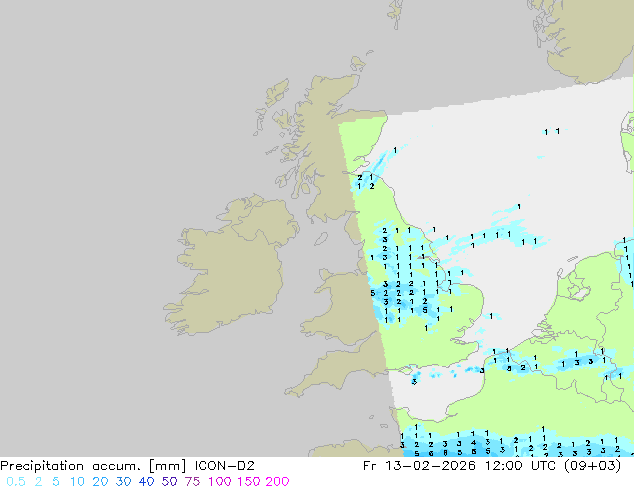
Task: Click the legend value 2 in the mm scale
Action: click(x=38, y=482)
